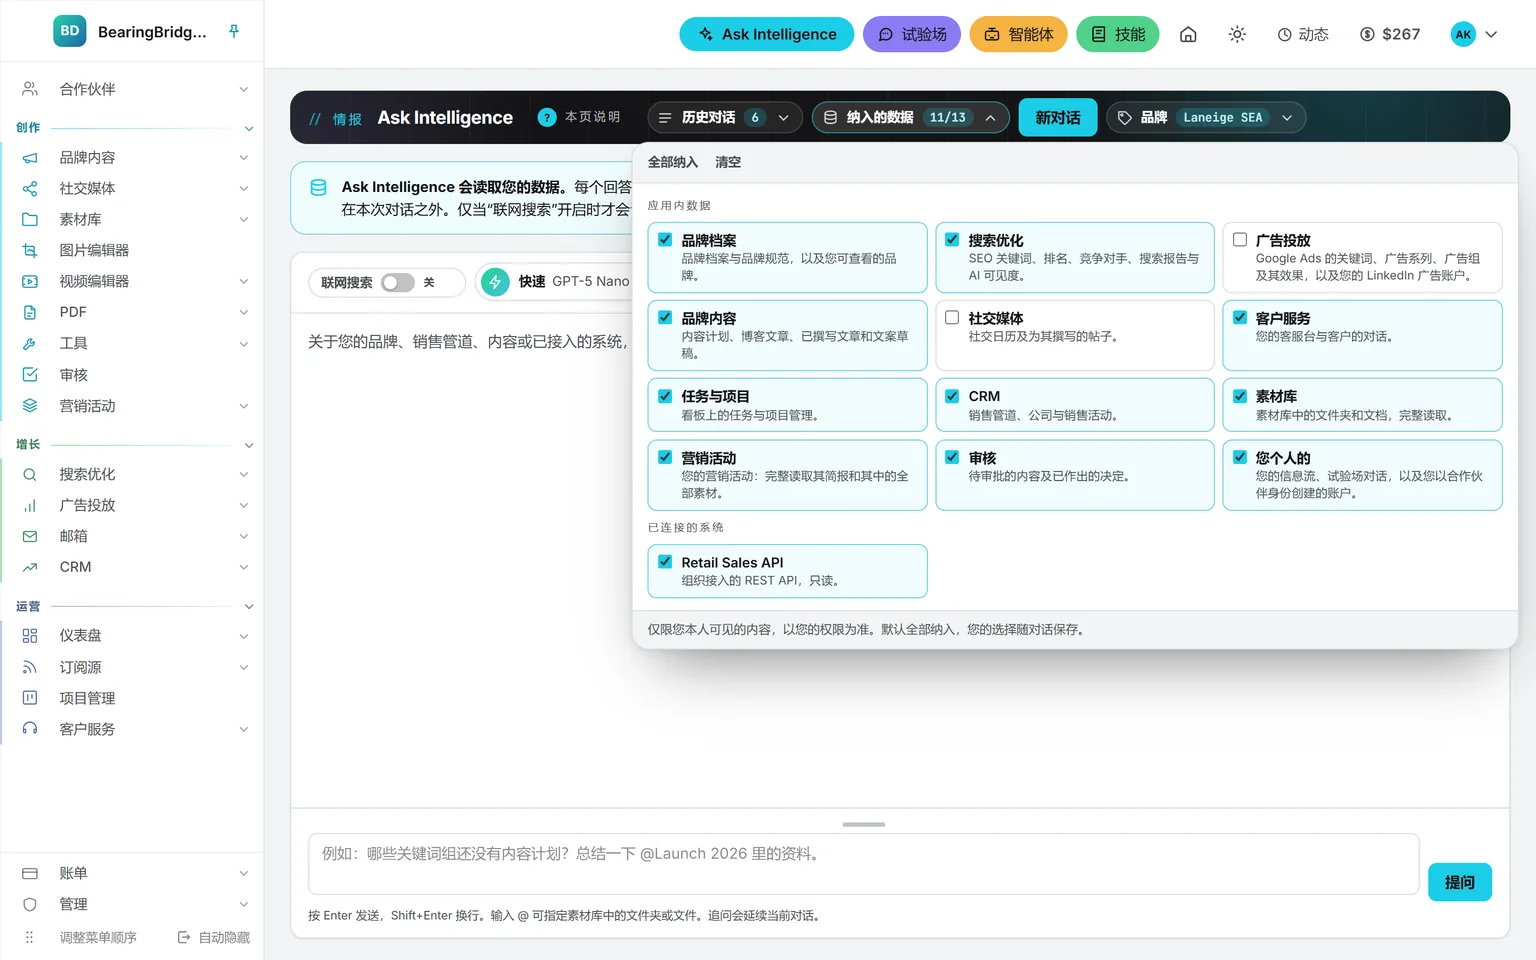The width and height of the screenshot is (1536, 960).
Task: Click the 审核 checkmark icon in sidebar
Action: 30,375
